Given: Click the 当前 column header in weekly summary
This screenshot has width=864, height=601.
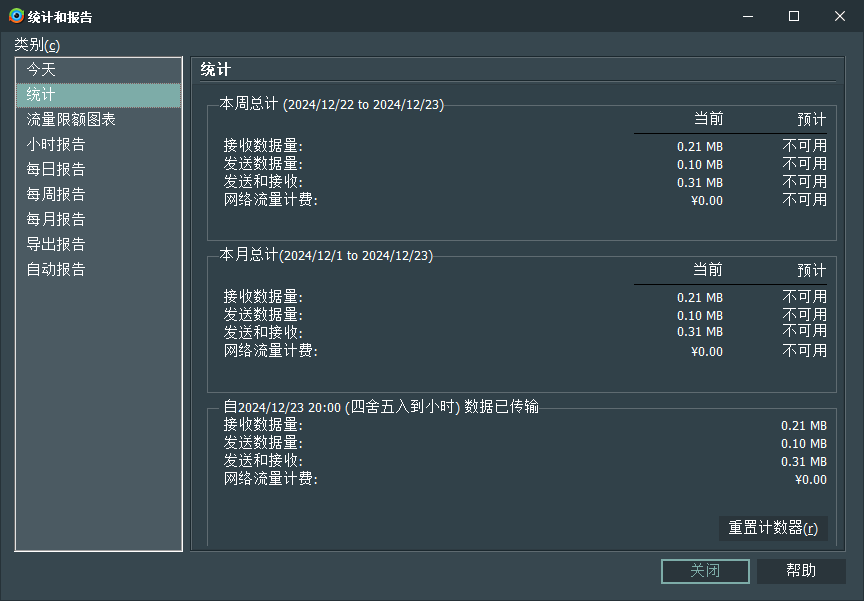Looking at the screenshot, I should [x=709, y=119].
